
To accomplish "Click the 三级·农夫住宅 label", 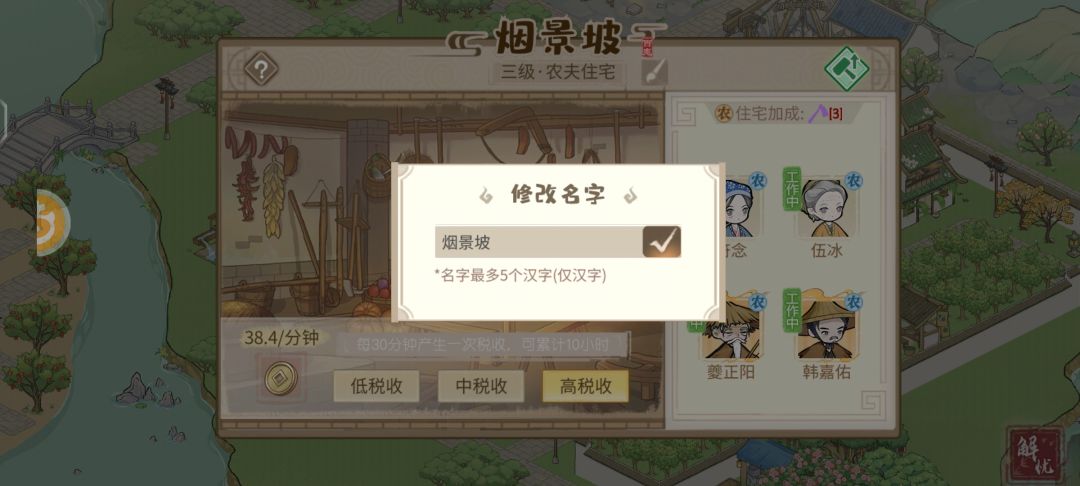I will pos(558,72).
